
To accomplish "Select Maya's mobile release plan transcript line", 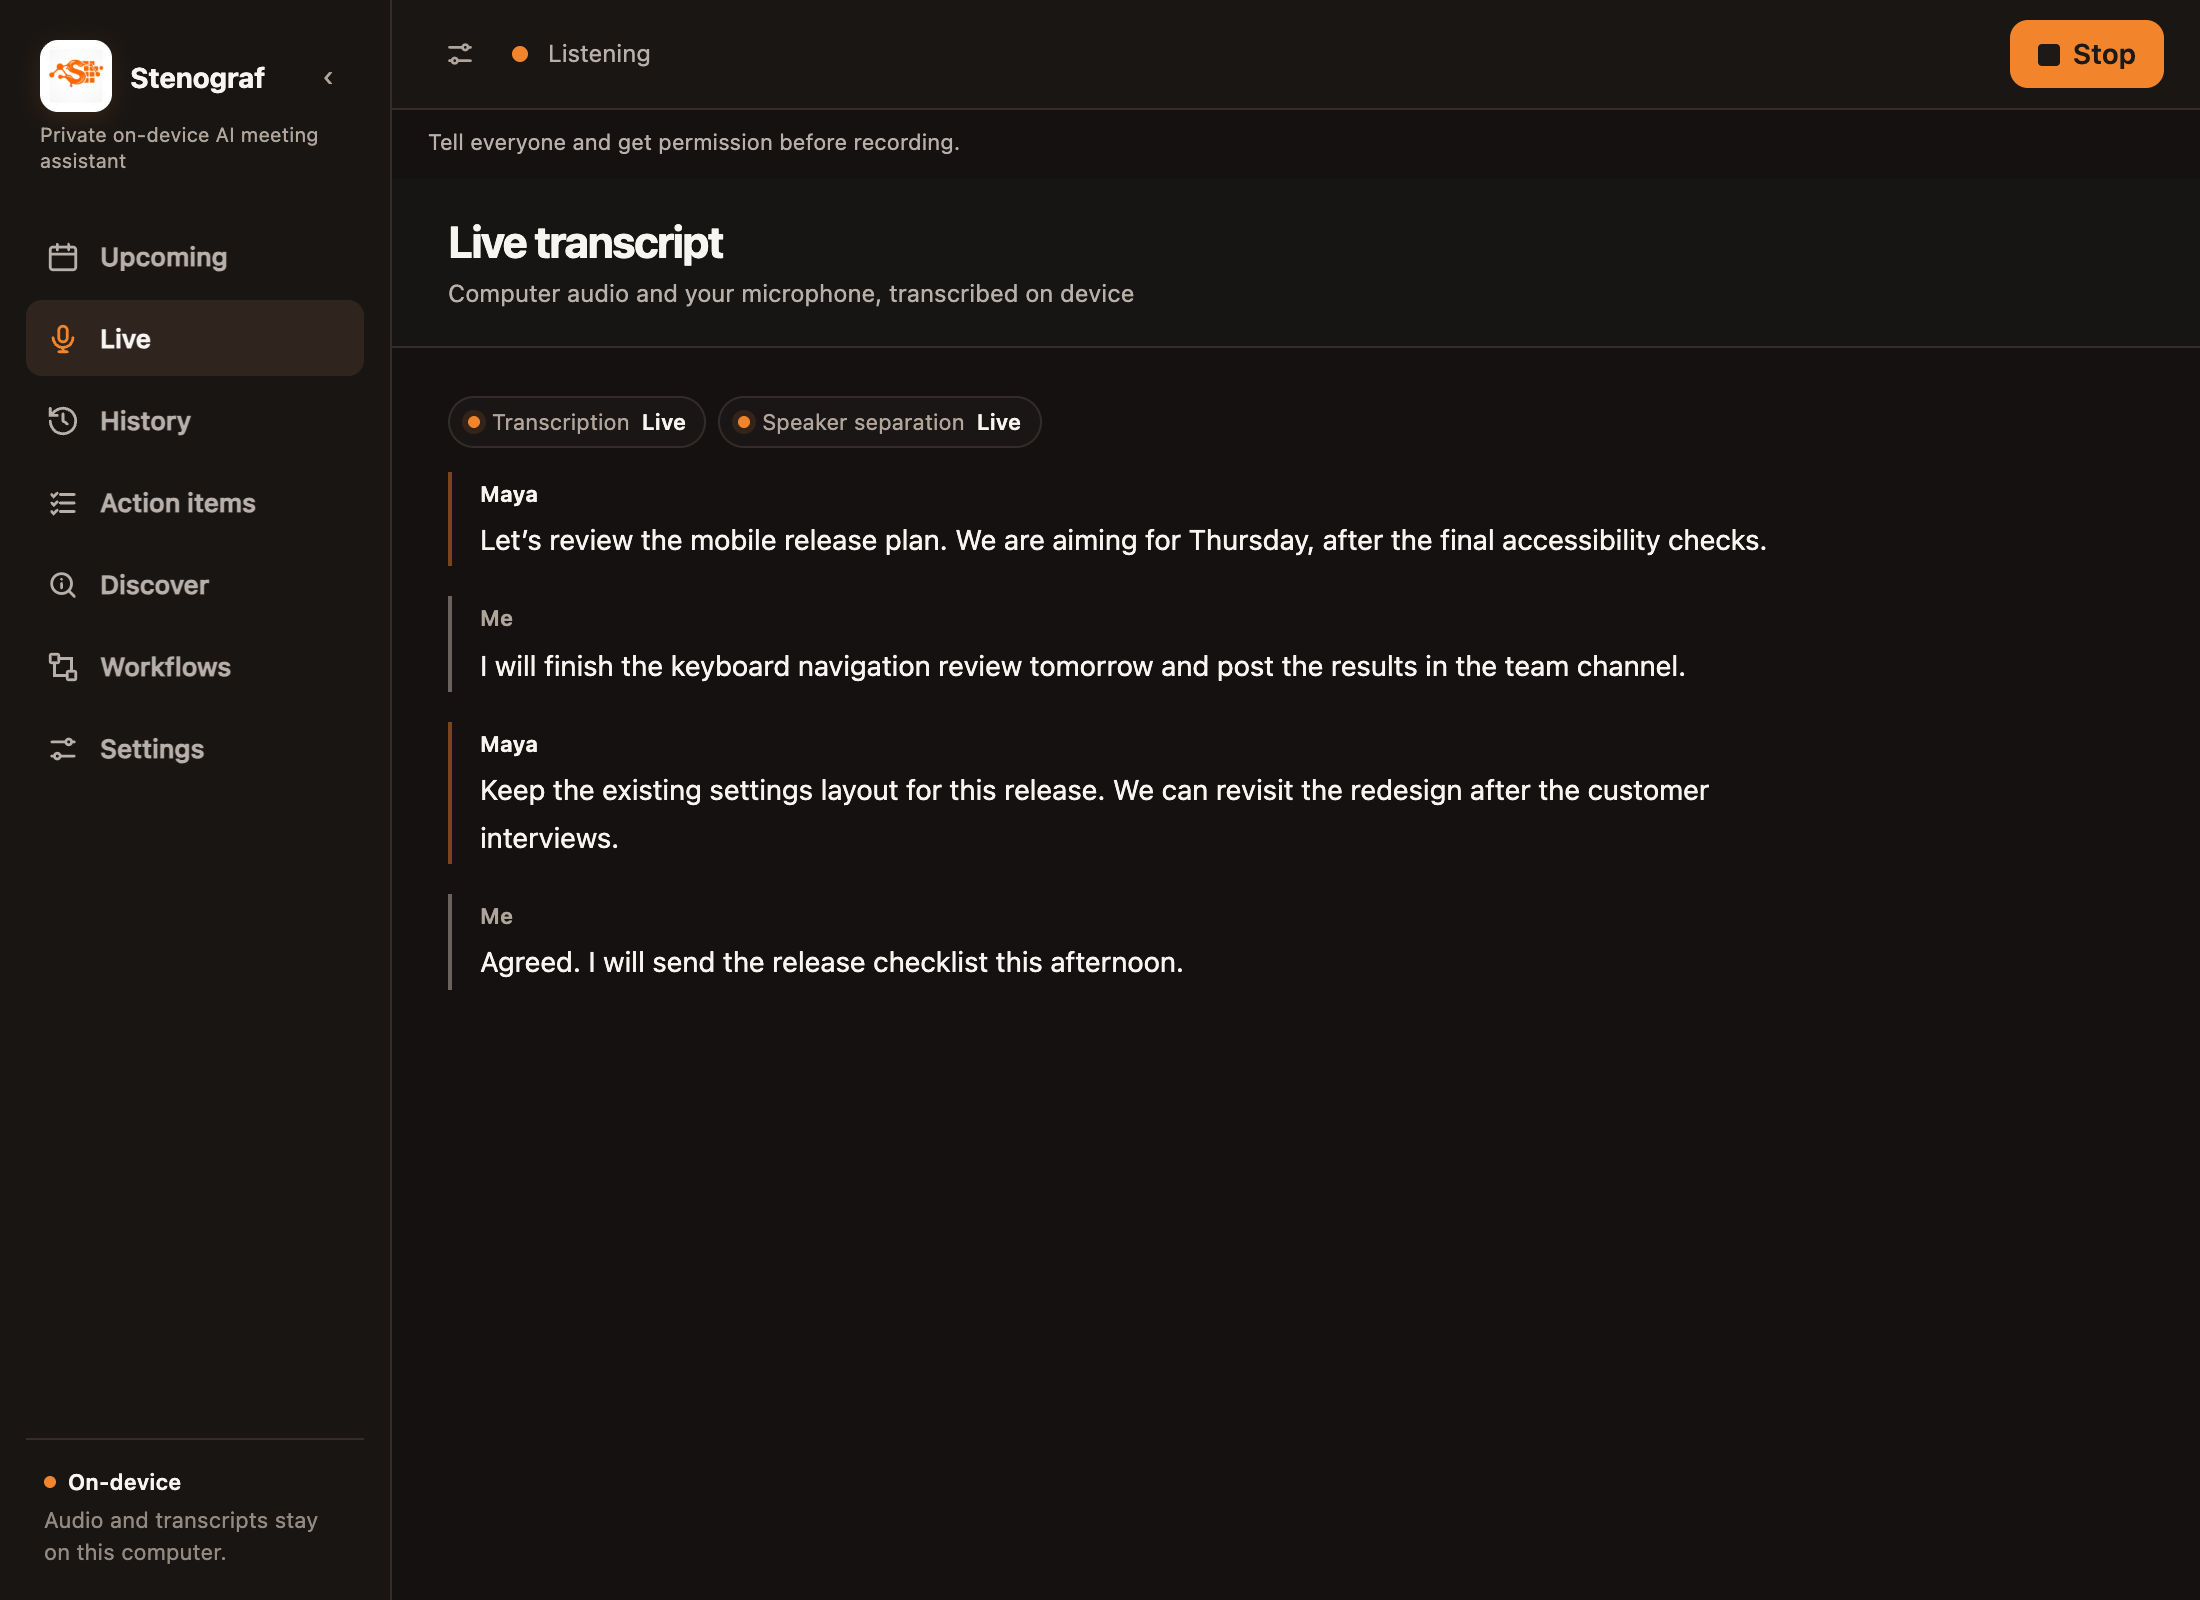I will (x=1123, y=540).
